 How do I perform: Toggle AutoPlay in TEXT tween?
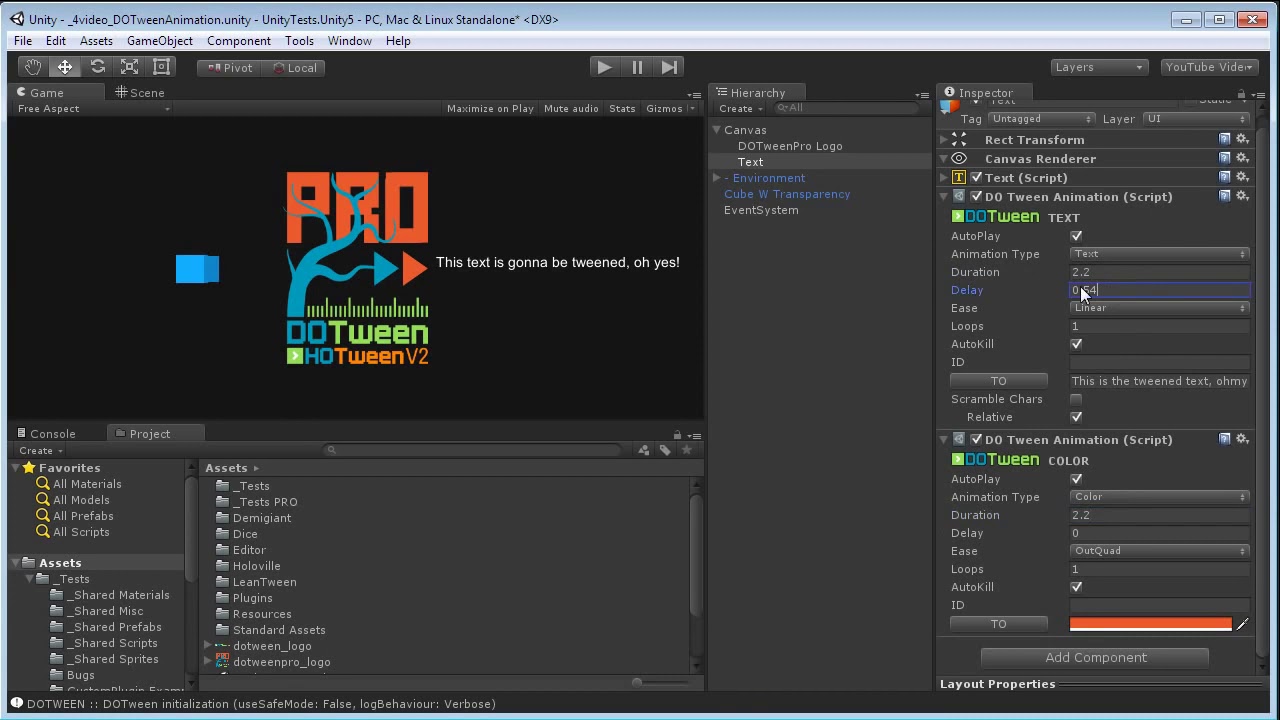point(1076,236)
